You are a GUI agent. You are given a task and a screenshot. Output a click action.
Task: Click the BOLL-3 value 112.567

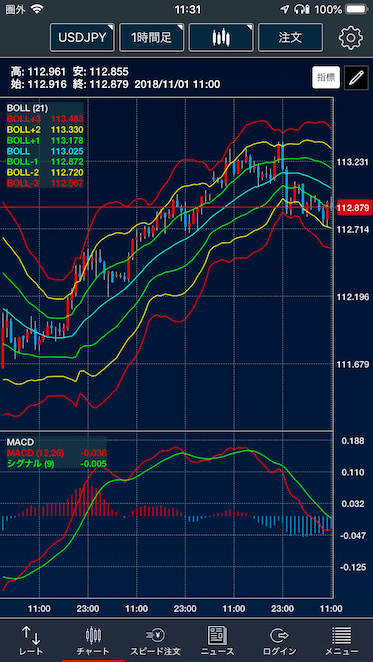point(67,183)
